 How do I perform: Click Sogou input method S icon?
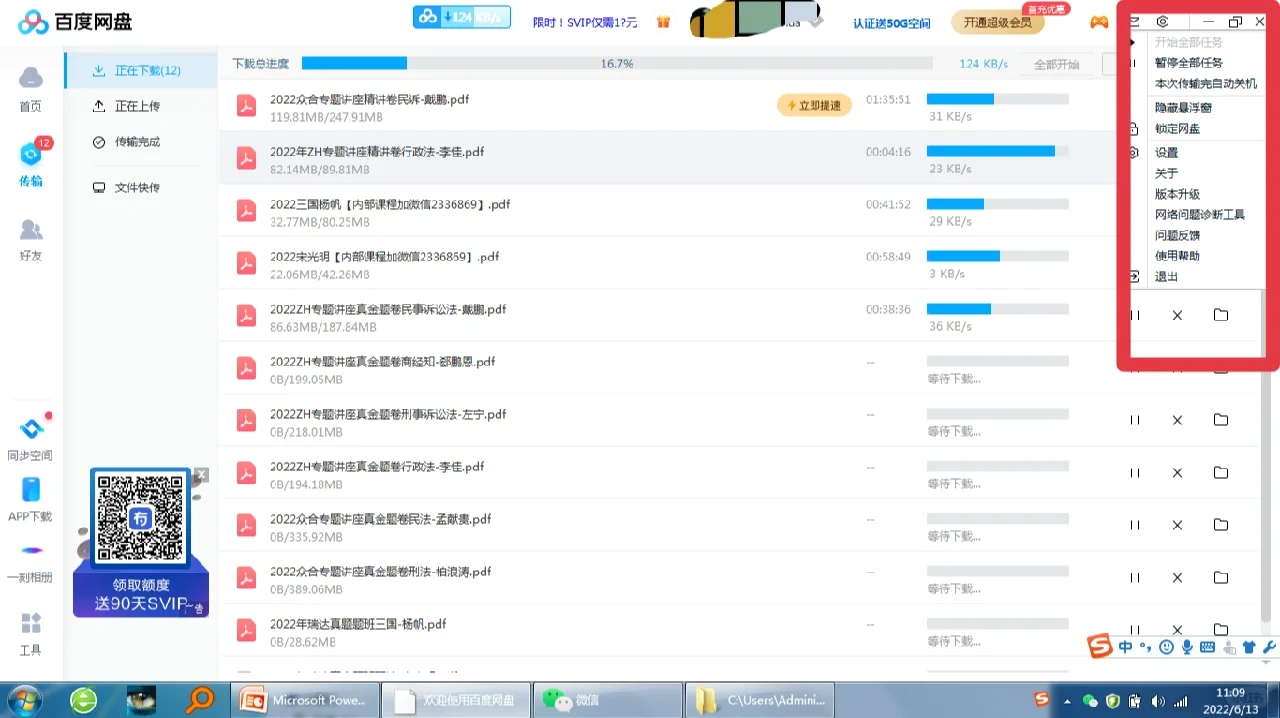click(x=1100, y=647)
